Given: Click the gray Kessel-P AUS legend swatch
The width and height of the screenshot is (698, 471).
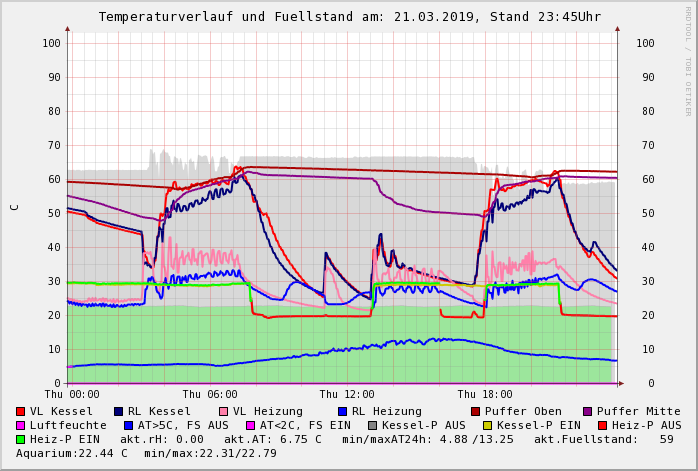Looking at the screenshot, I should pyautogui.click(x=371, y=425).
